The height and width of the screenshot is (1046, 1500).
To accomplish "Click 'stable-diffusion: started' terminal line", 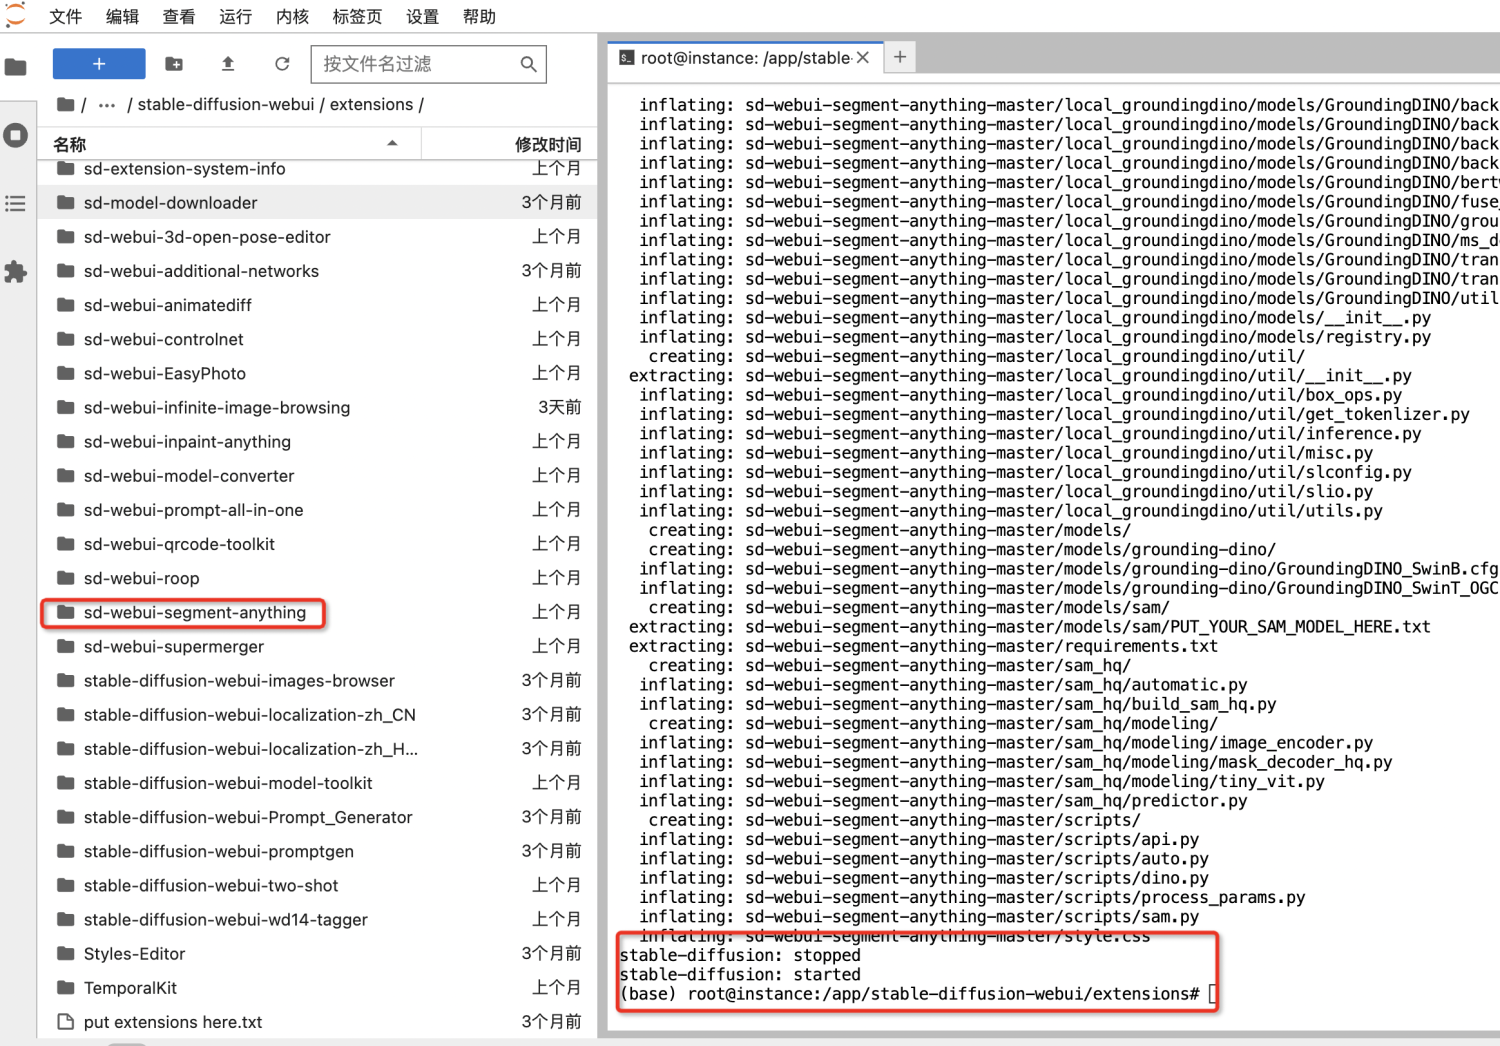I will tap(740, 975).
